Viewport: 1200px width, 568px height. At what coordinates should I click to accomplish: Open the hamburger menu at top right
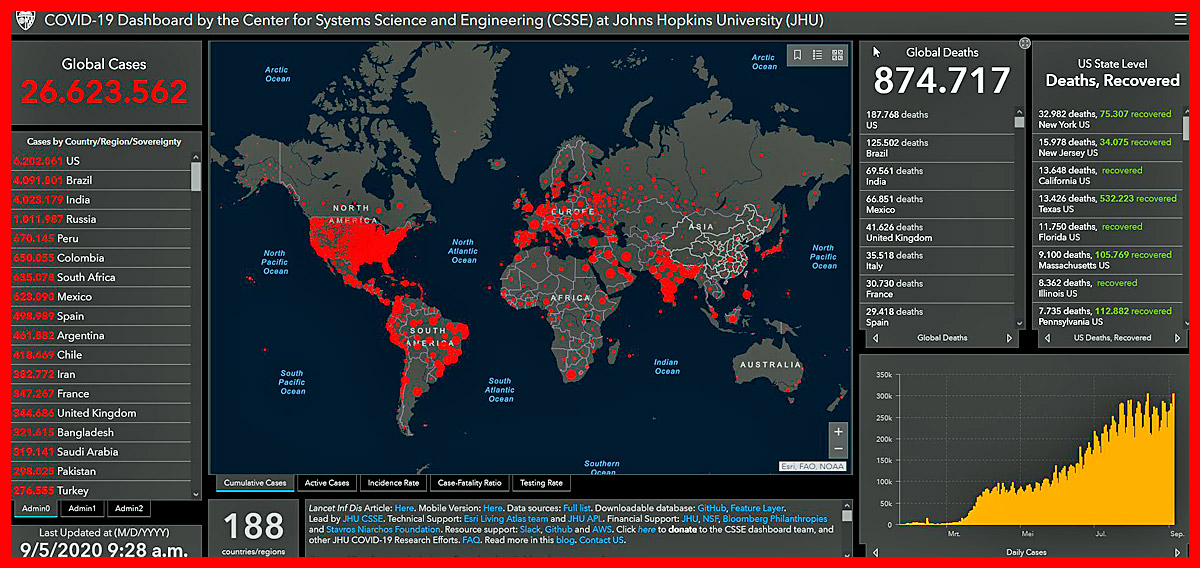point(1181,19)
